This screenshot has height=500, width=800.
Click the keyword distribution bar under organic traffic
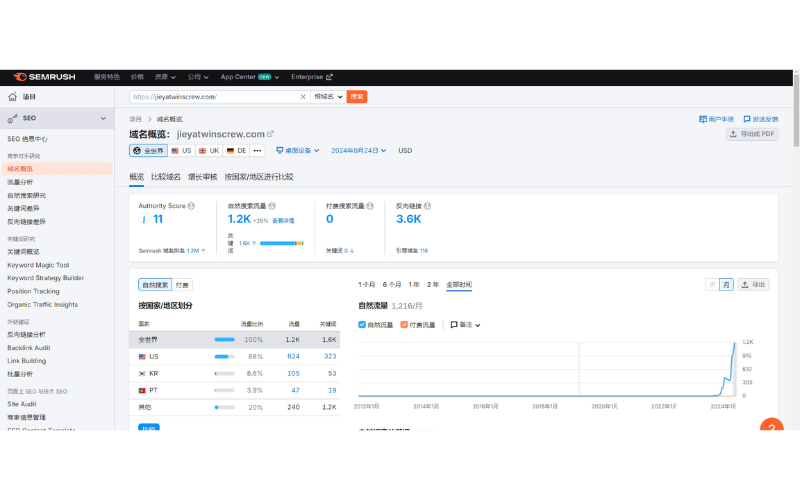coord(282,243)
